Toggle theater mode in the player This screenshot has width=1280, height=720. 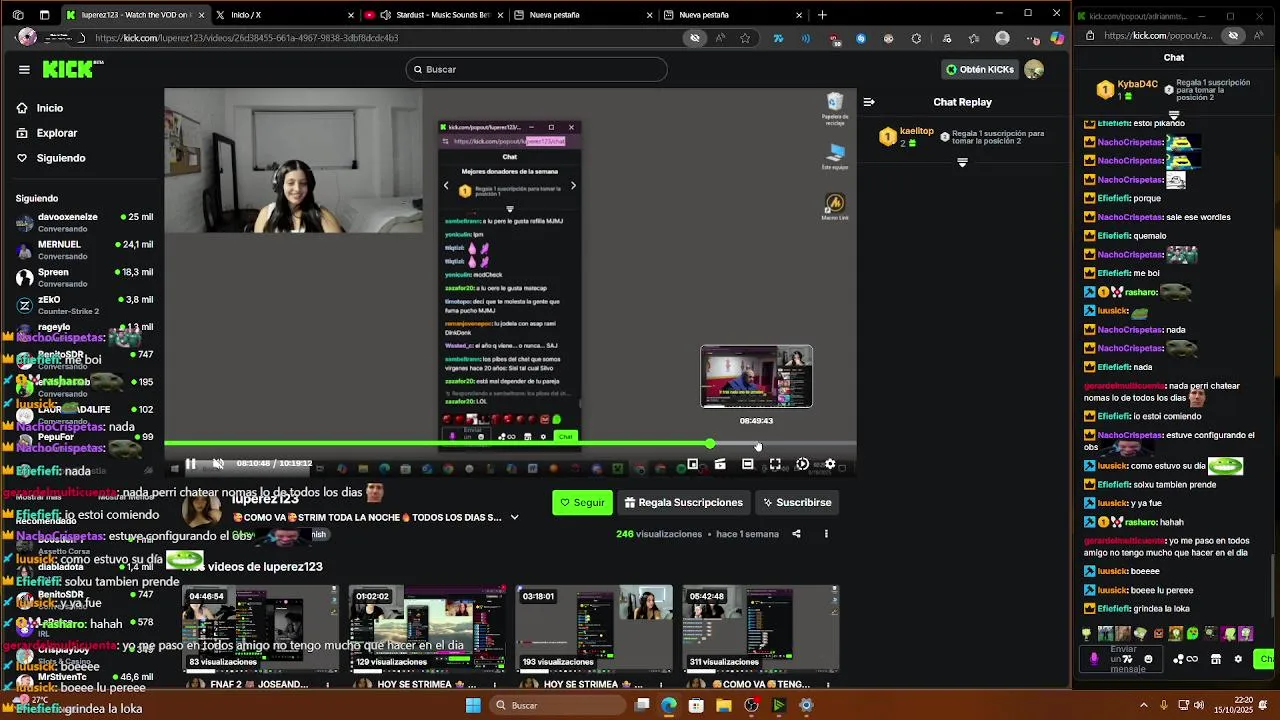tap(747, 464)
